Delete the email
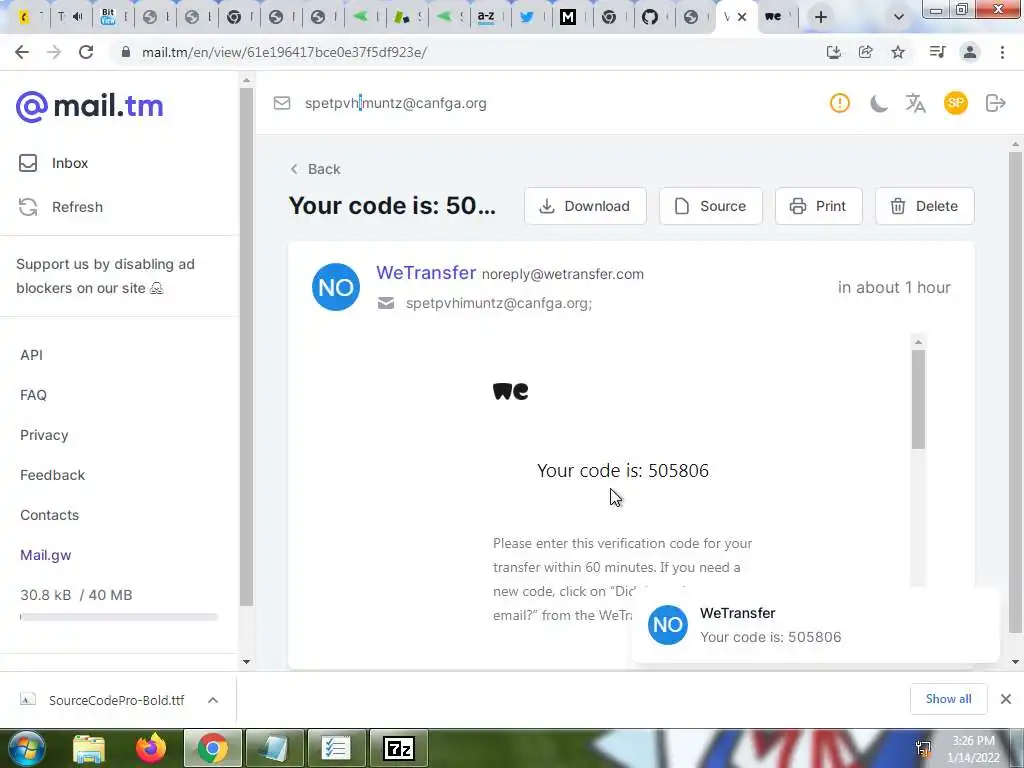This screenshot has width=1024, height=768. 925,206
